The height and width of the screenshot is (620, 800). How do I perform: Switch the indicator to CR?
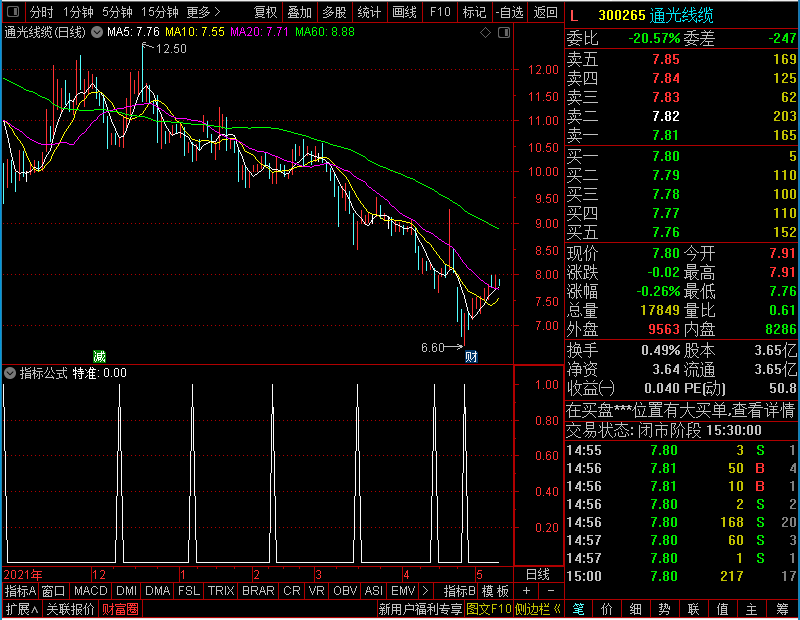coord(291,591)
